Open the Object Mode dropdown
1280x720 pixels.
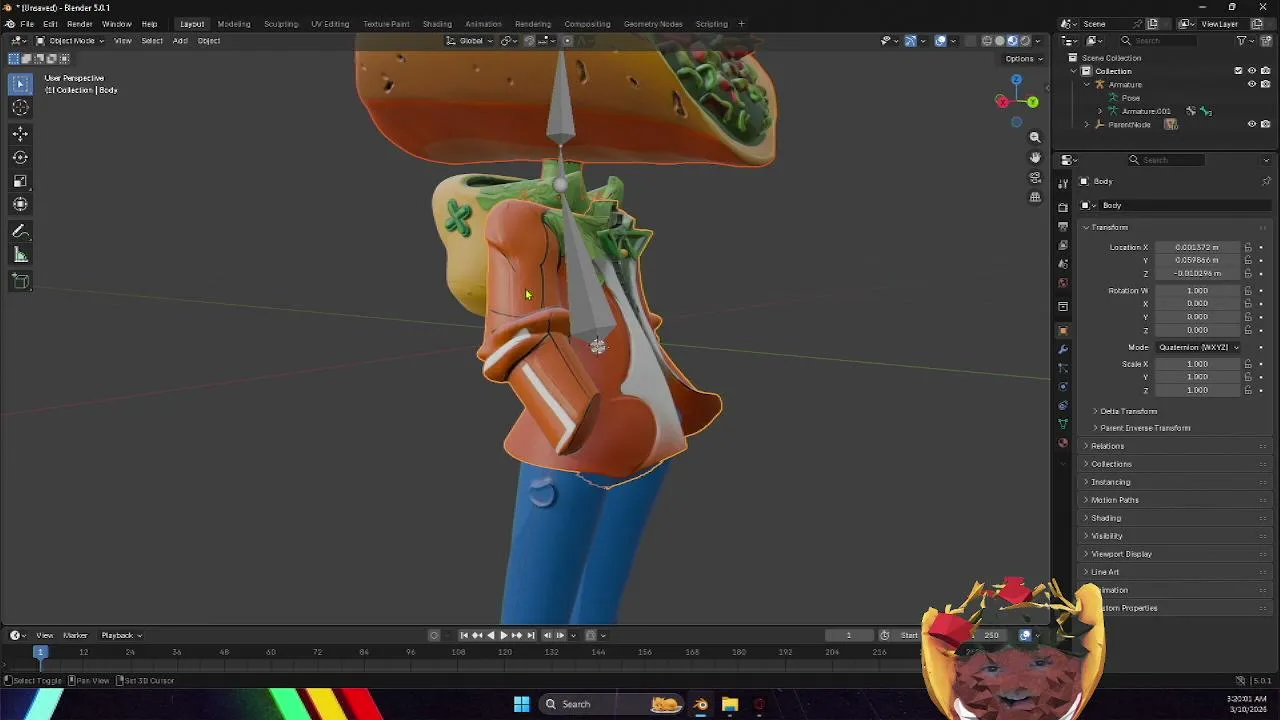(x=70, y=41)
